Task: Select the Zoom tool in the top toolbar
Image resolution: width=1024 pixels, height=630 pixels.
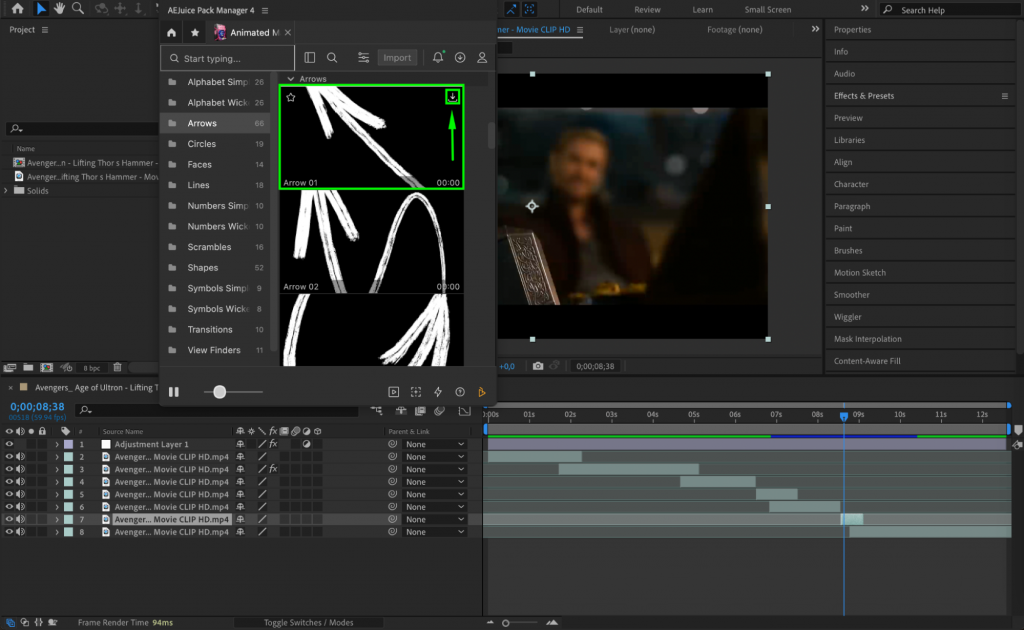Action: [x=77, y=10]
